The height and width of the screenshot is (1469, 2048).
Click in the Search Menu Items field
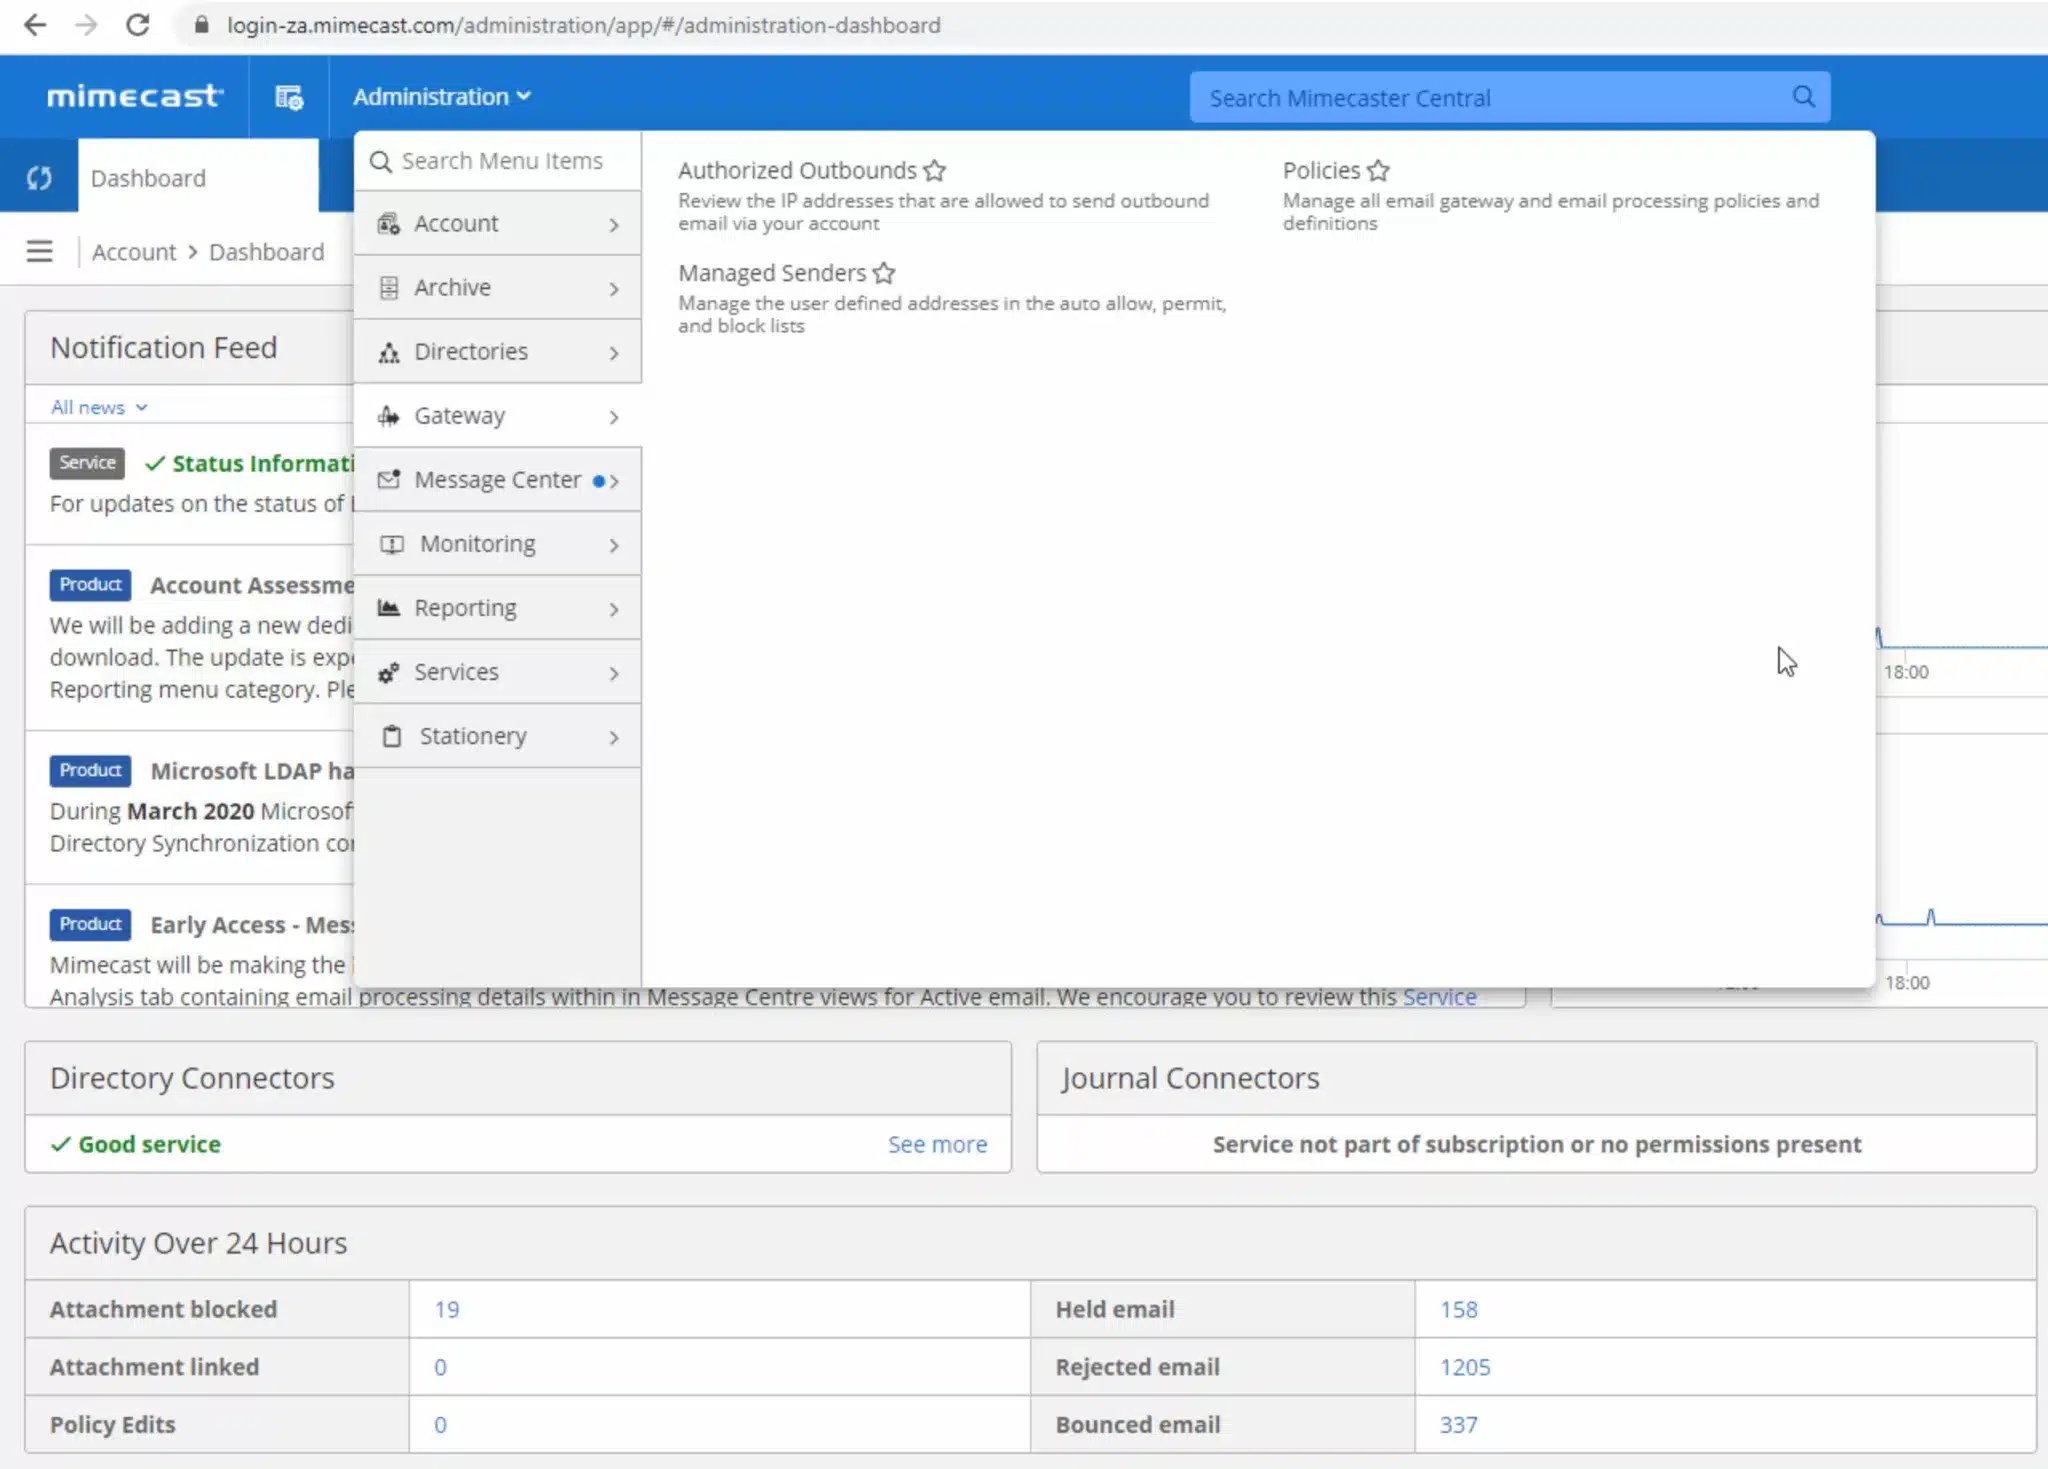pos(502,161)
